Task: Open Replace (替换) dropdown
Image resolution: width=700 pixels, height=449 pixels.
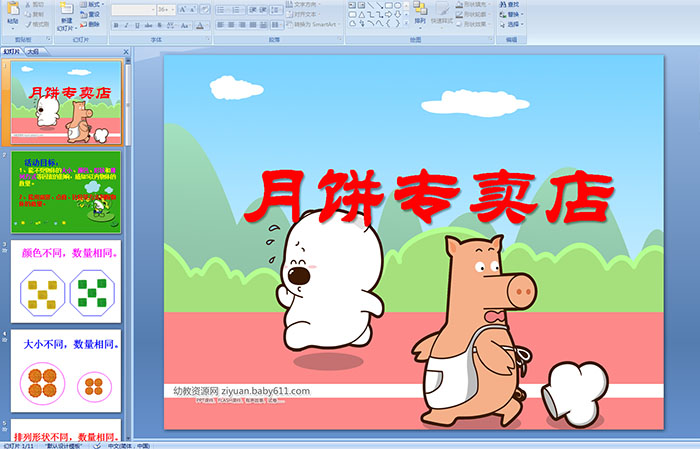Action: coord(512,14)
